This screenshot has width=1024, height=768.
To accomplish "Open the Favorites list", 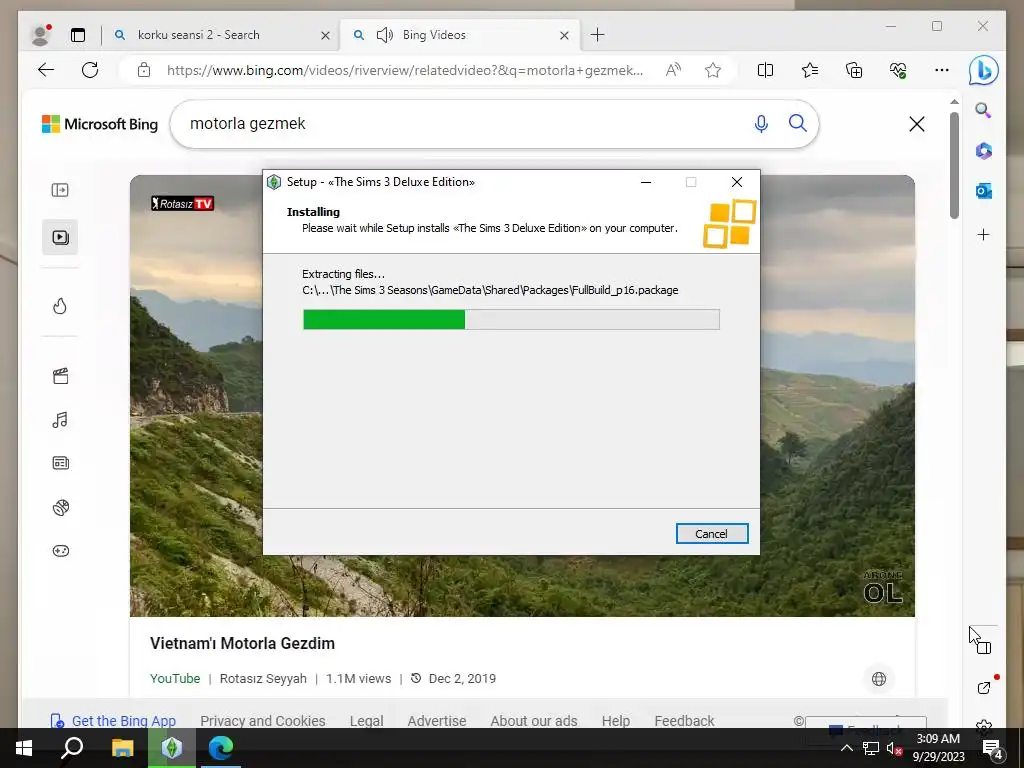I will coord(810,70).
